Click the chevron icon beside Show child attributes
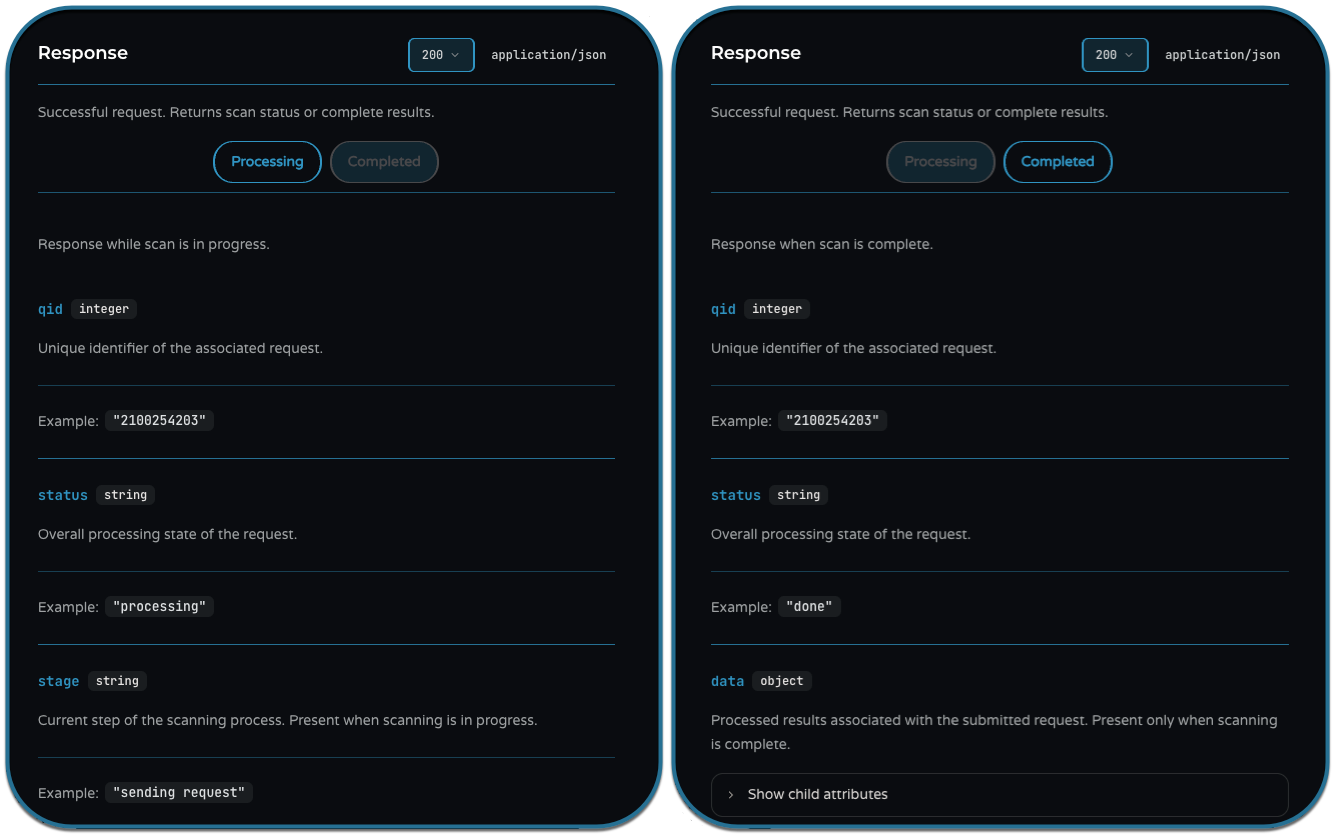Screen dimensions: 1334x836 click(731, 794)
